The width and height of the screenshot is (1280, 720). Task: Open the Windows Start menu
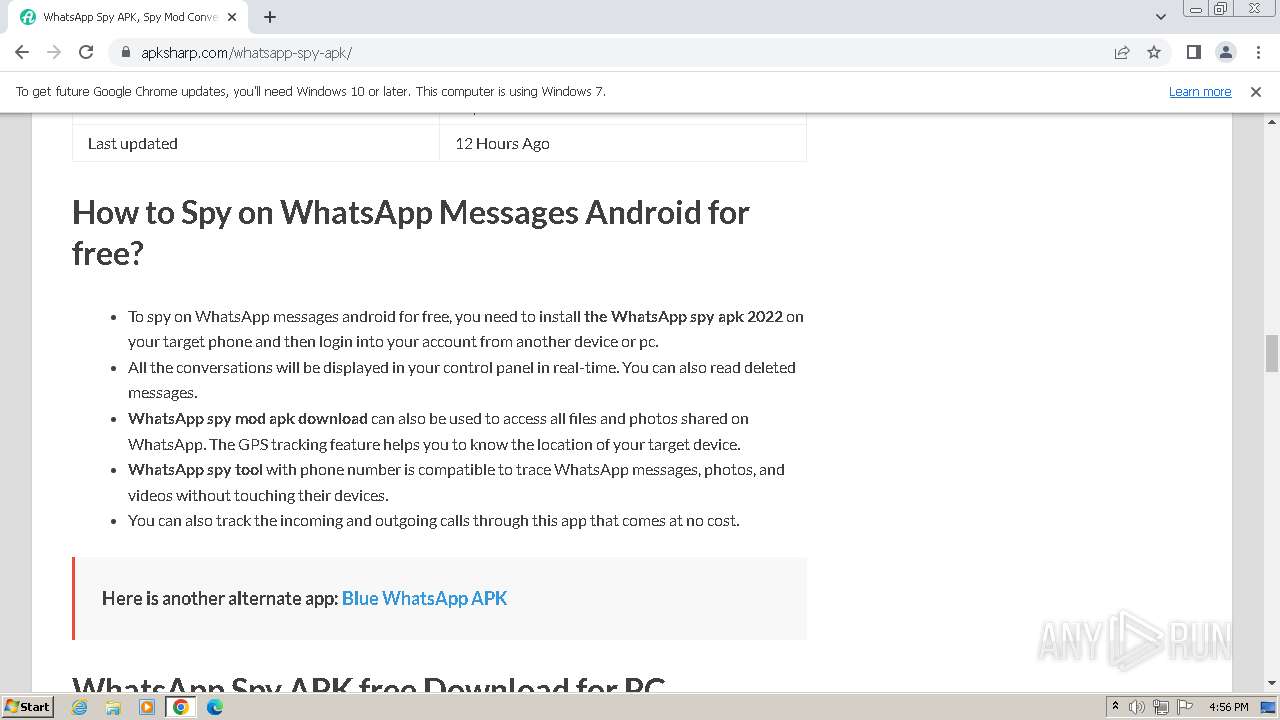click(x=28, y=706)
